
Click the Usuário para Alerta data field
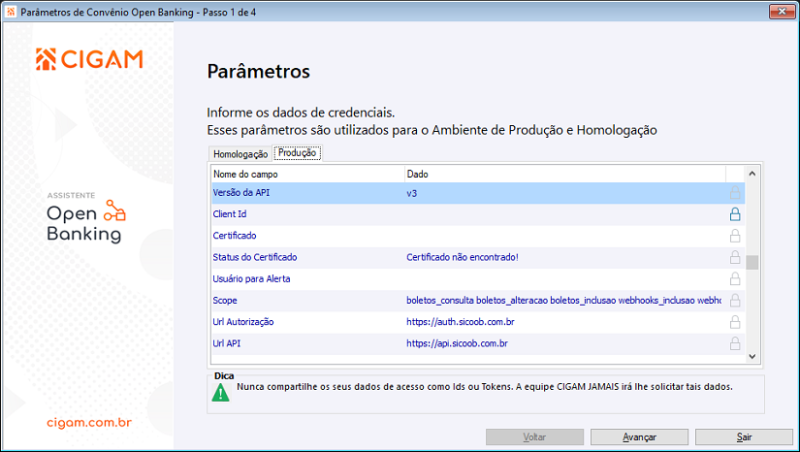click(565, 279)
